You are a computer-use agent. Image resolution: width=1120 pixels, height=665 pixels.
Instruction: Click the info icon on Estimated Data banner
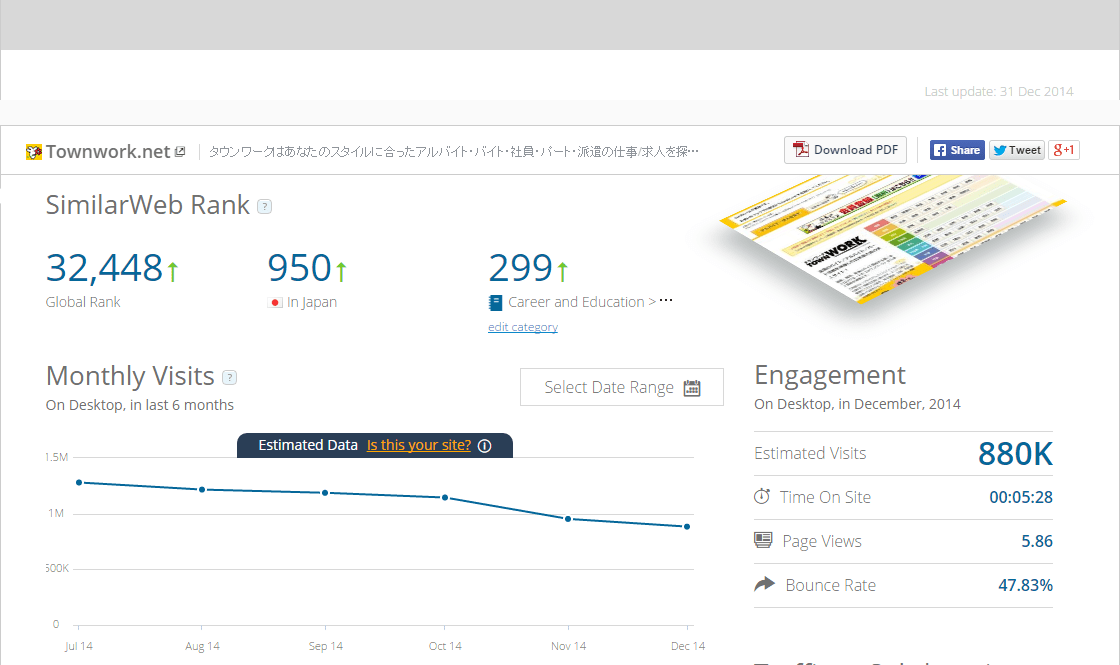484,446
